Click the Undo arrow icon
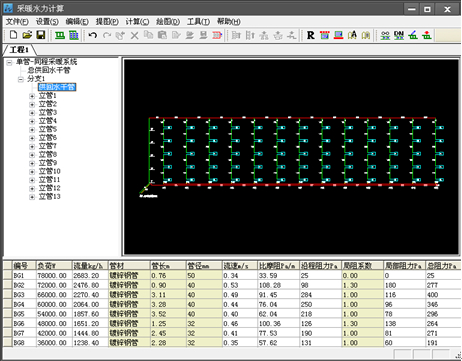This screenshot has width=462, height=361. (x=93, y=35)
